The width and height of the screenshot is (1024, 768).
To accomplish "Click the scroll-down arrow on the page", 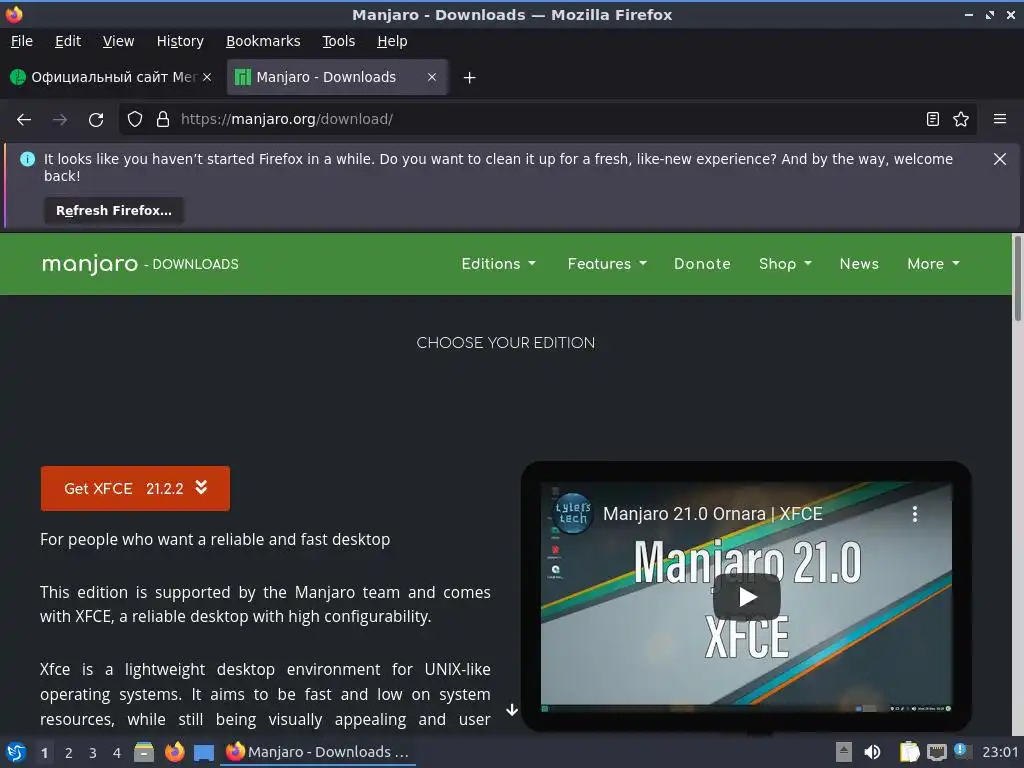I will pyautogui.click(x=512, y=710).
